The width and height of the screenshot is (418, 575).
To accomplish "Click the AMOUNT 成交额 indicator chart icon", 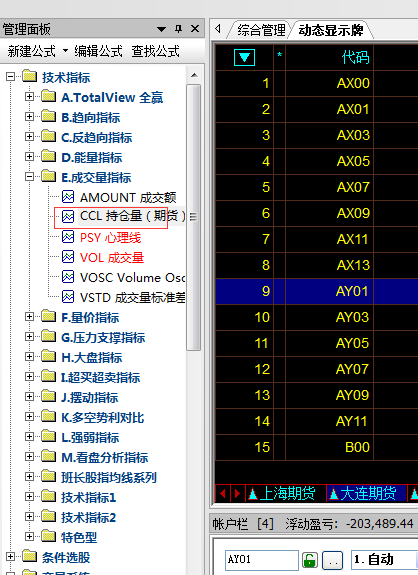I will point(68,197).
